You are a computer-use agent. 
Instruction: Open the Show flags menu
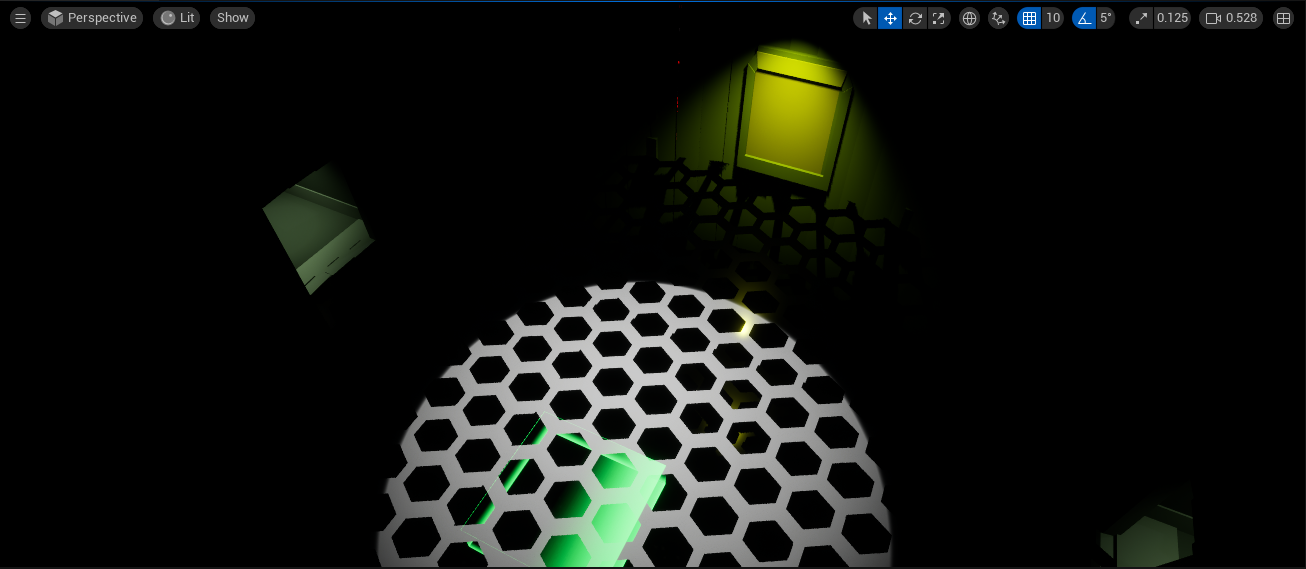click(x=232, y=18)
